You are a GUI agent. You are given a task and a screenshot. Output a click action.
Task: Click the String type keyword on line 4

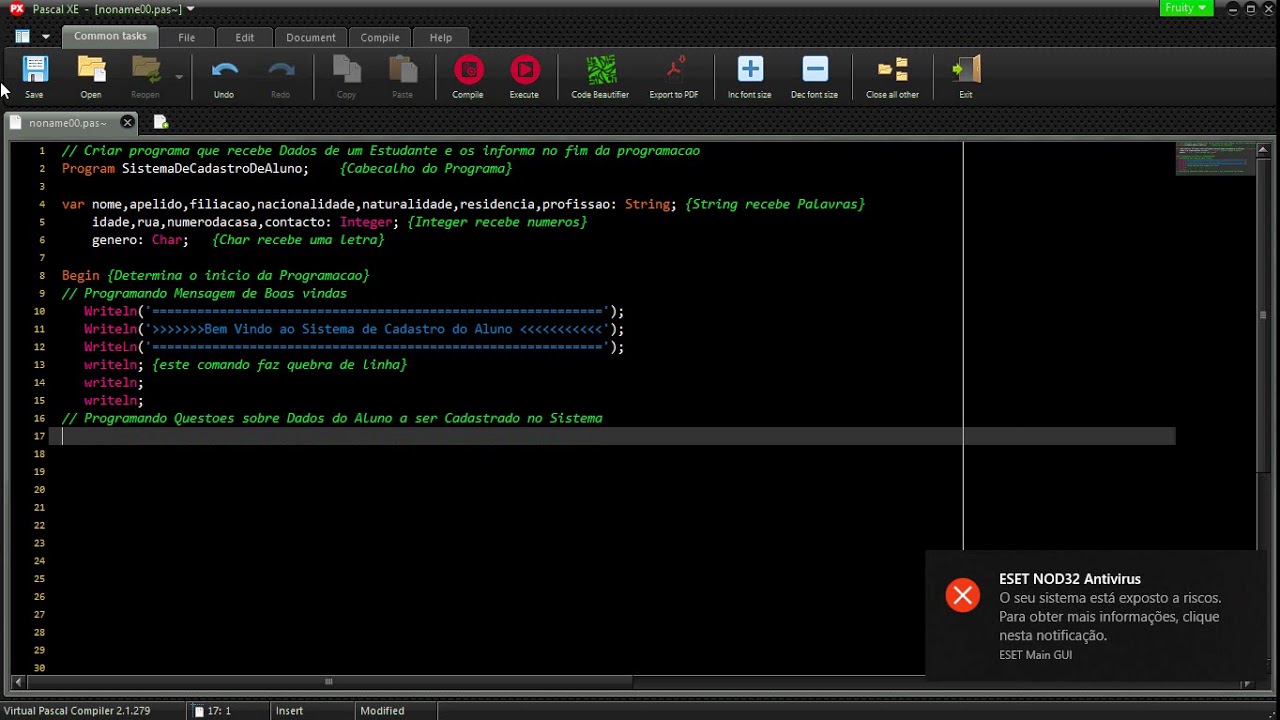point(647,204)
